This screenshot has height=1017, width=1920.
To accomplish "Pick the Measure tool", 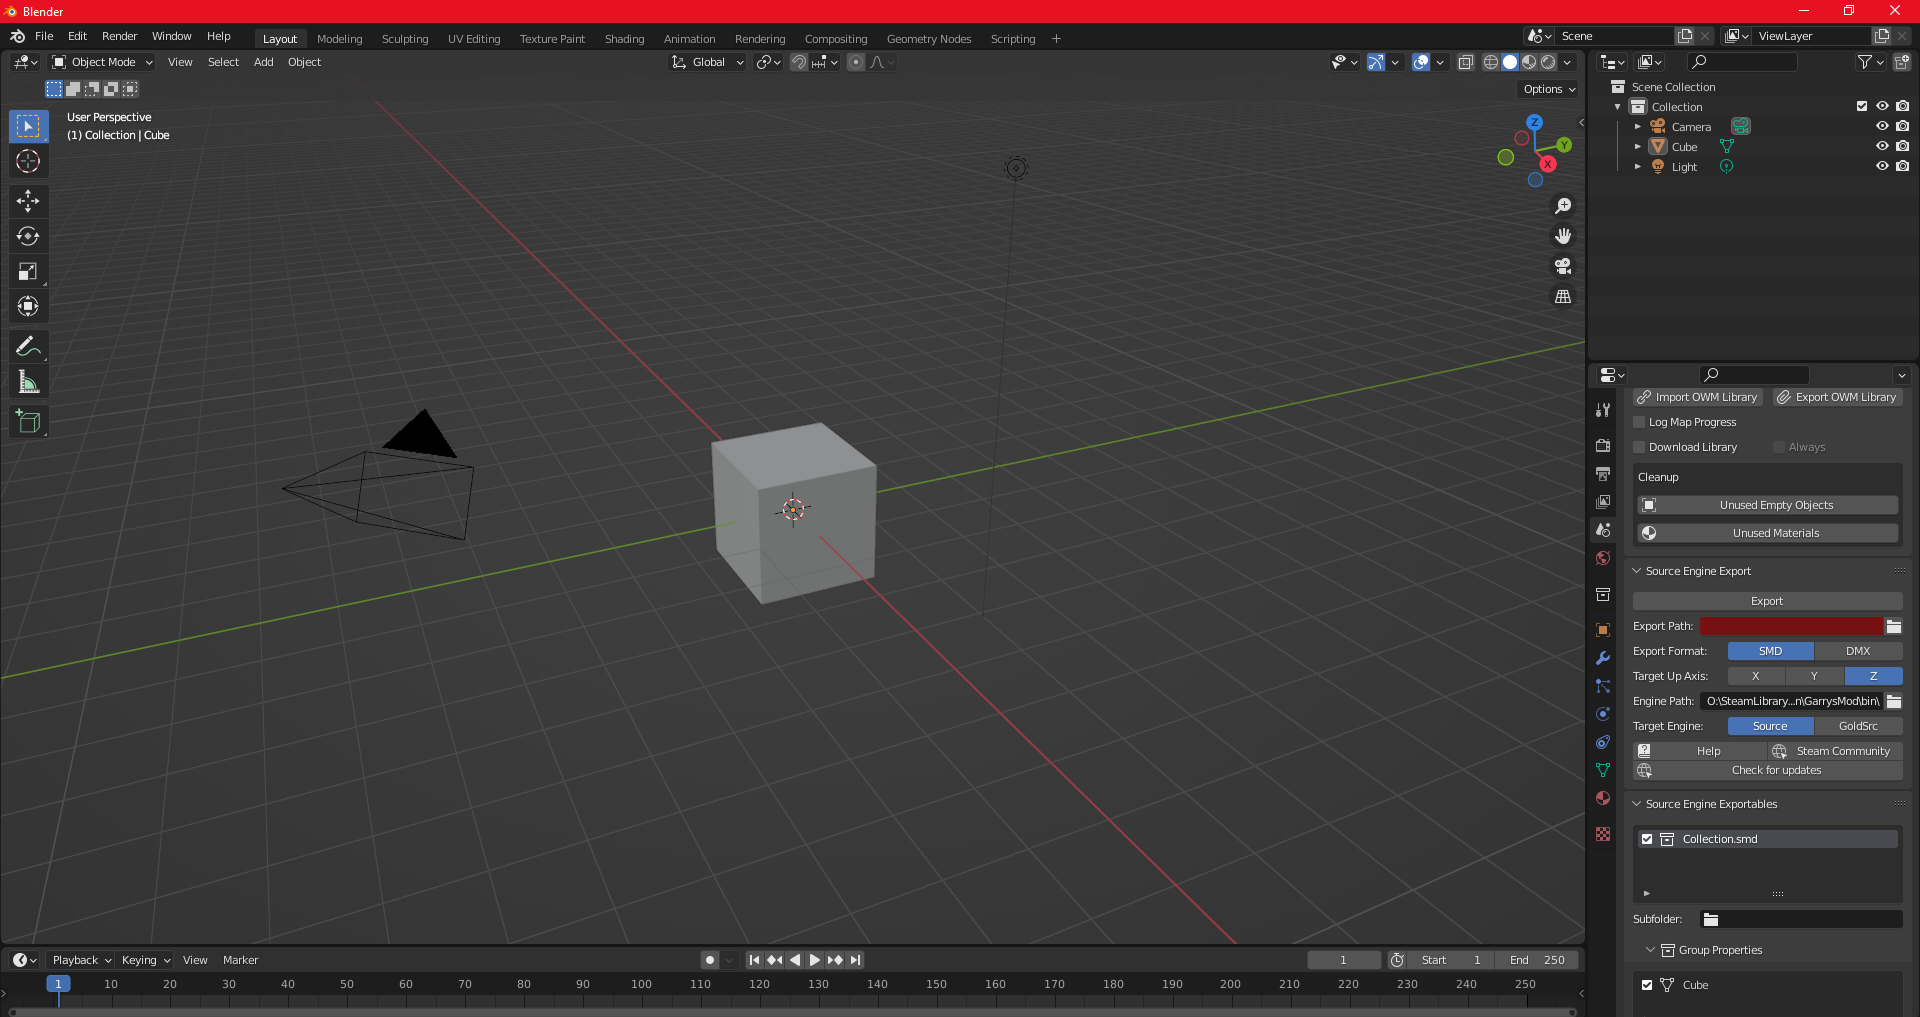I will pos(28,382).
